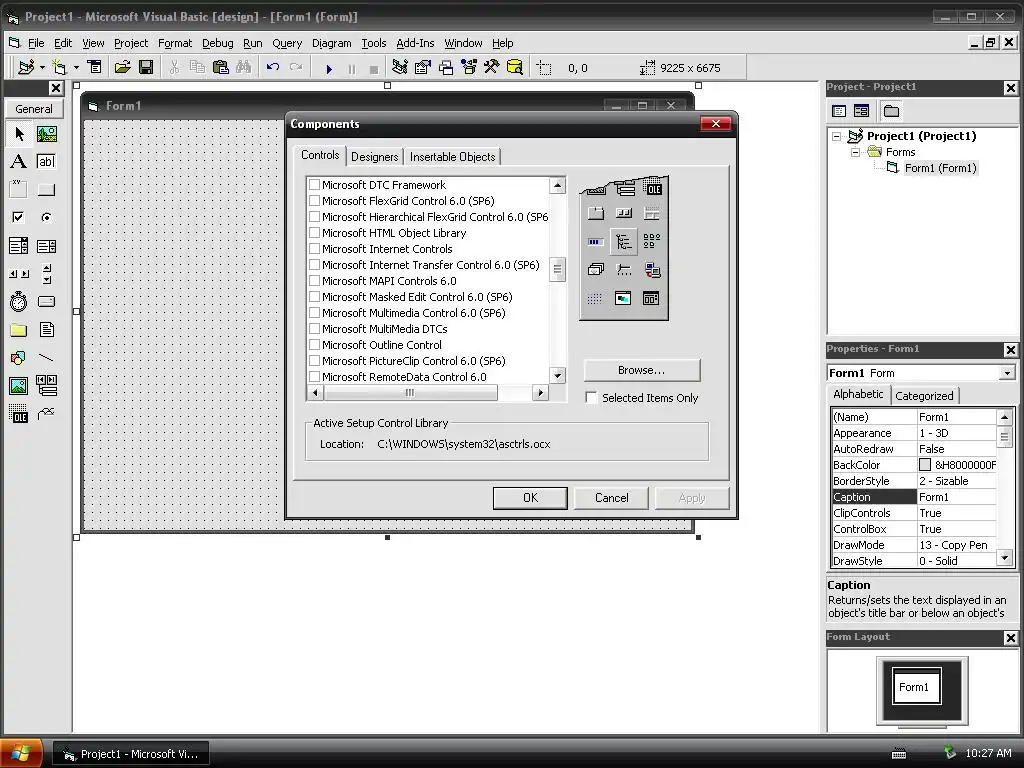
Task: Click the Cancel button in Components
Action: pyautogui.click(x=611, y=498)
